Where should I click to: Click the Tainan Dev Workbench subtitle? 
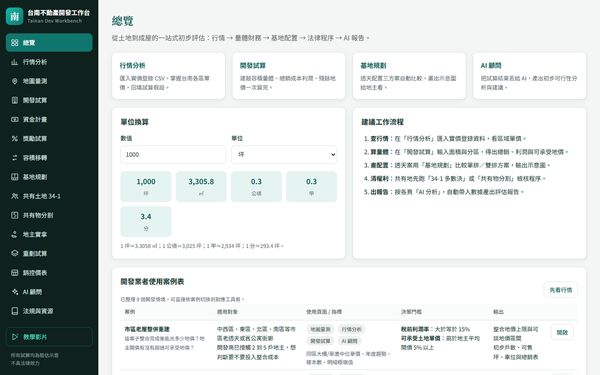54,21
